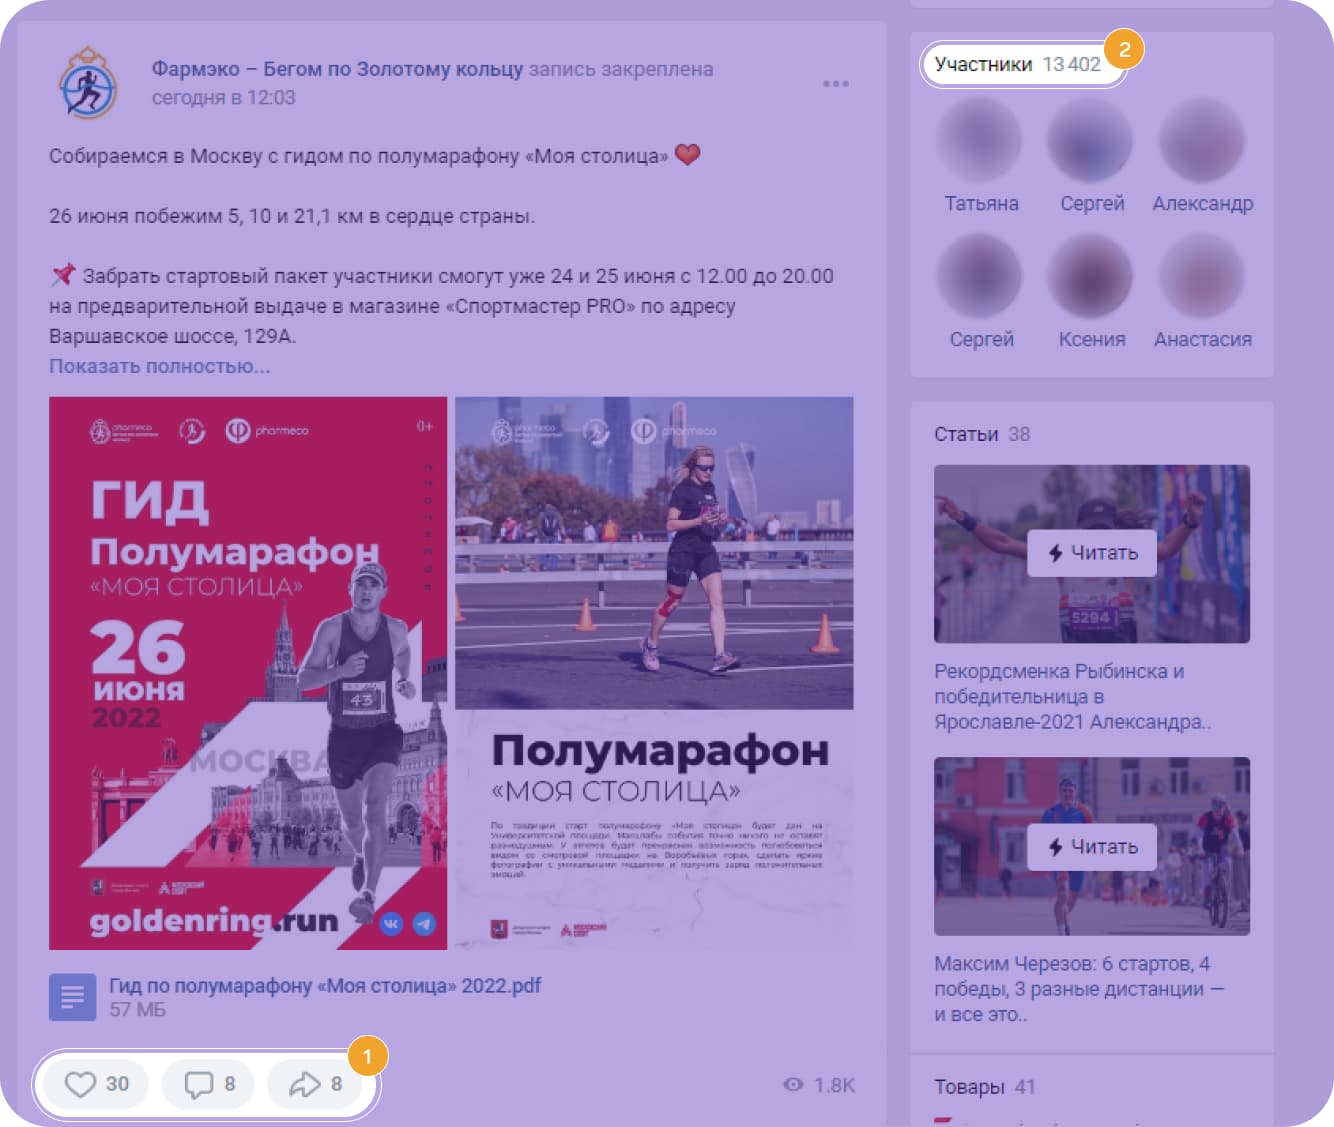Share the post using the arrow icon
This screenshot has height=1127, width=1334.
304,1084
